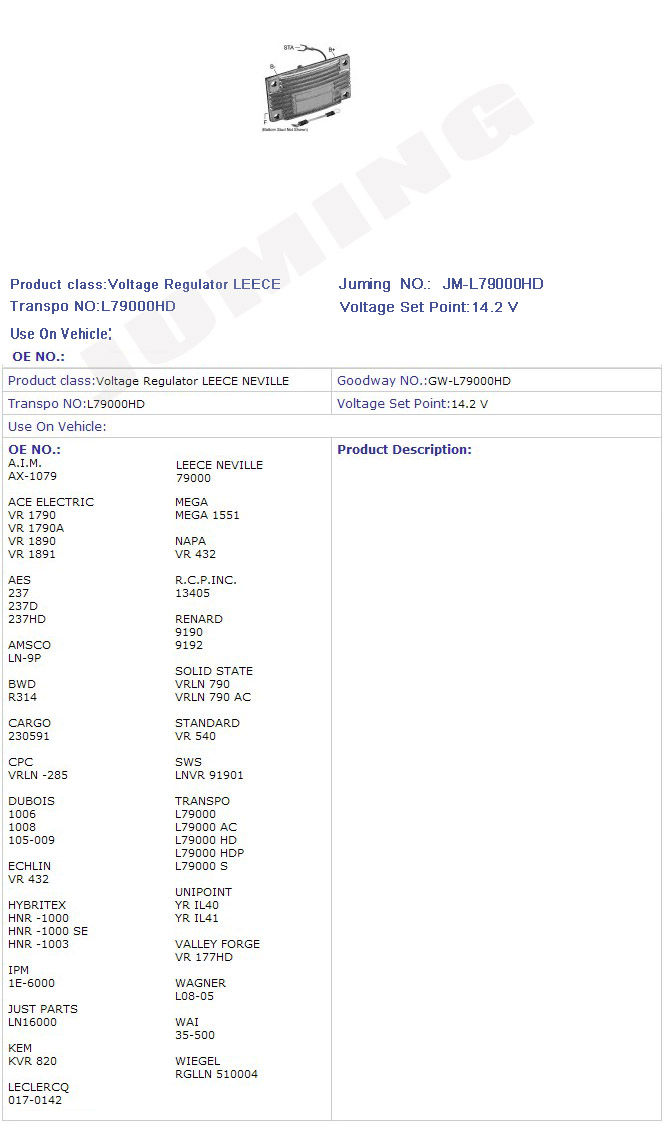Viewport: 668px width, 1124px height.
Task: Click the voltage regulator product image
Action: (307, 87)
